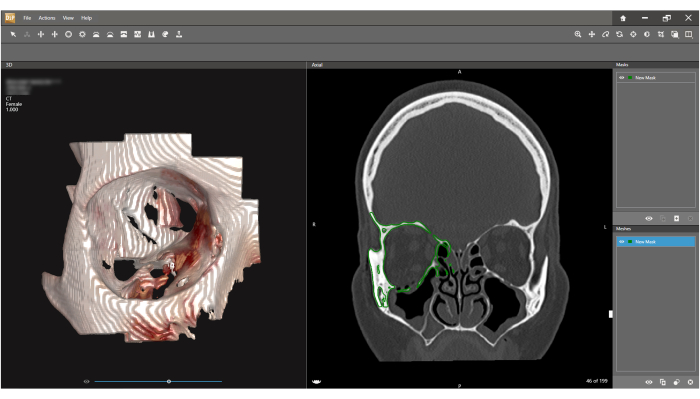Click the filled dome tool icon

[x=96, y=34]
